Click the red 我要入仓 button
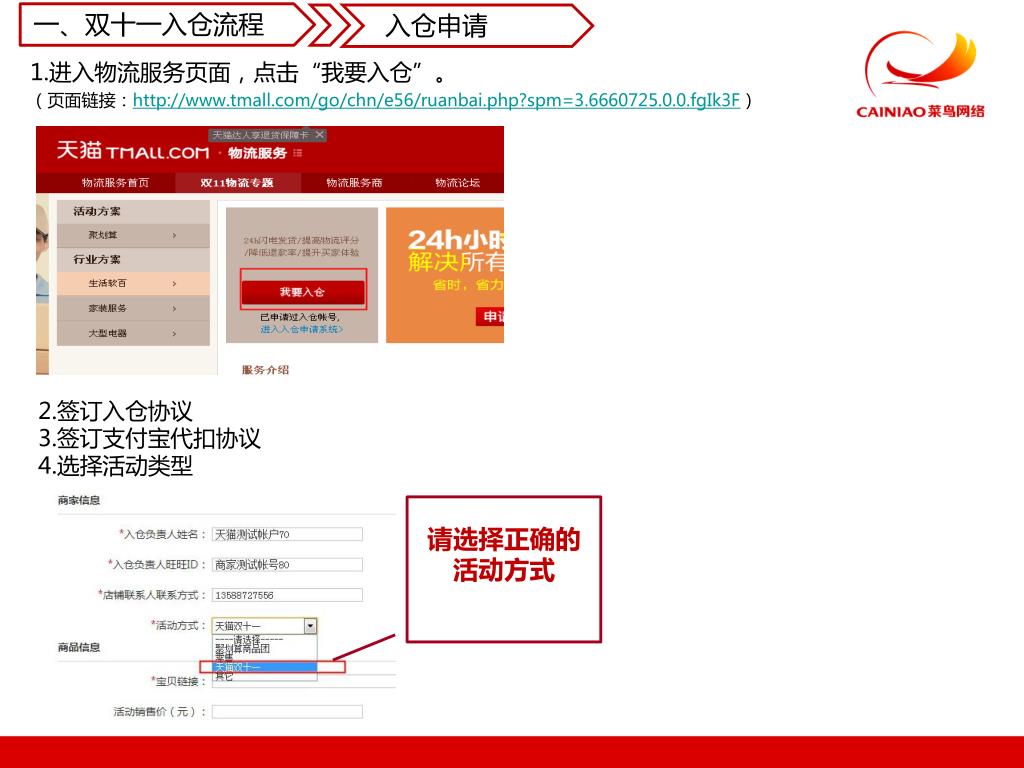 point(303,292)
